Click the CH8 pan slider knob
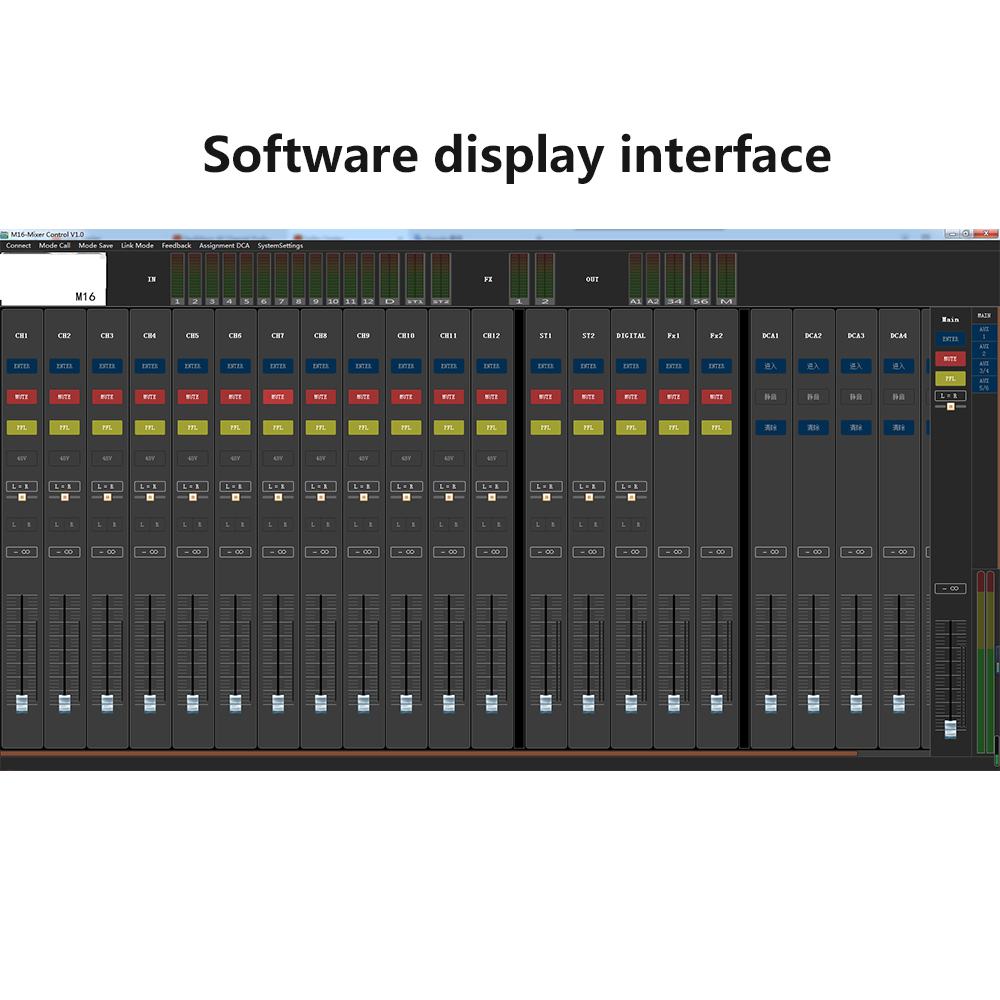 [321, 497]
